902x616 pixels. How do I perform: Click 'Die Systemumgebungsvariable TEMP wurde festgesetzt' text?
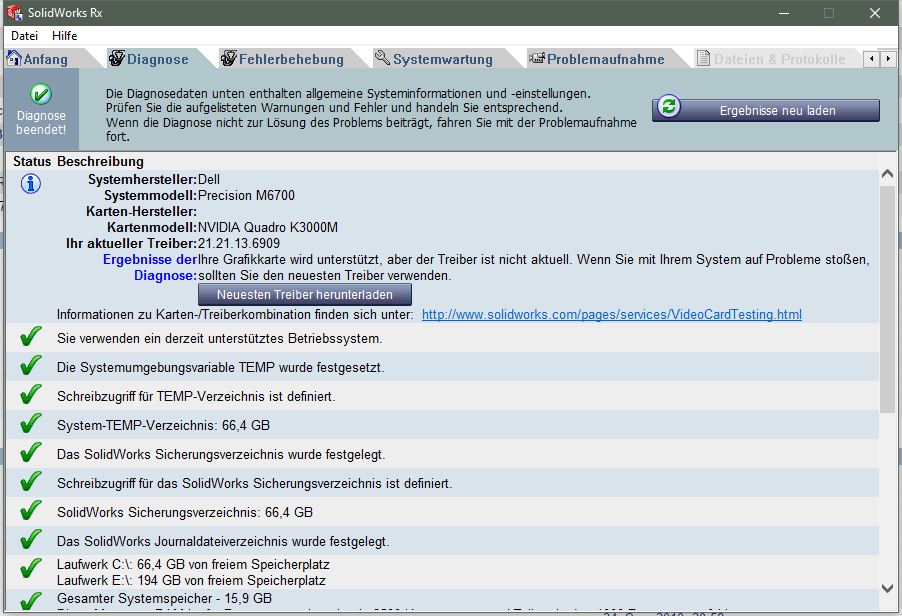220,367
